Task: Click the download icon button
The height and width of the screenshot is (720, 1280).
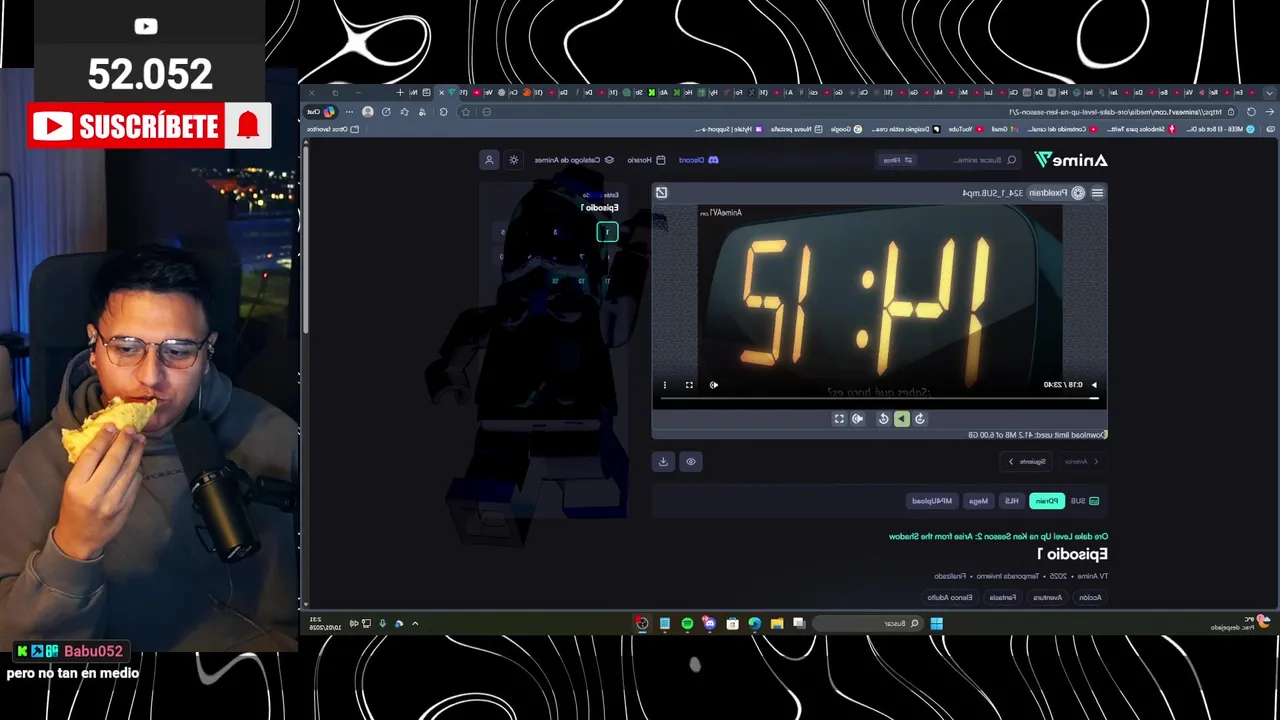Action: (663, 462)
